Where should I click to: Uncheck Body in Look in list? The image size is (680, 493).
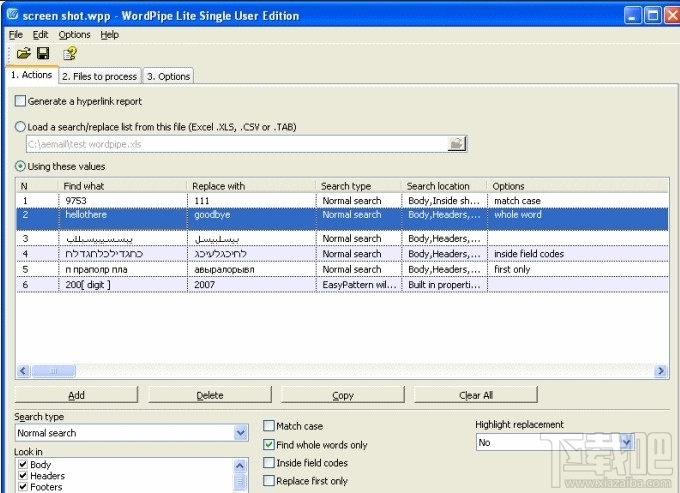(x=23, y=464)
